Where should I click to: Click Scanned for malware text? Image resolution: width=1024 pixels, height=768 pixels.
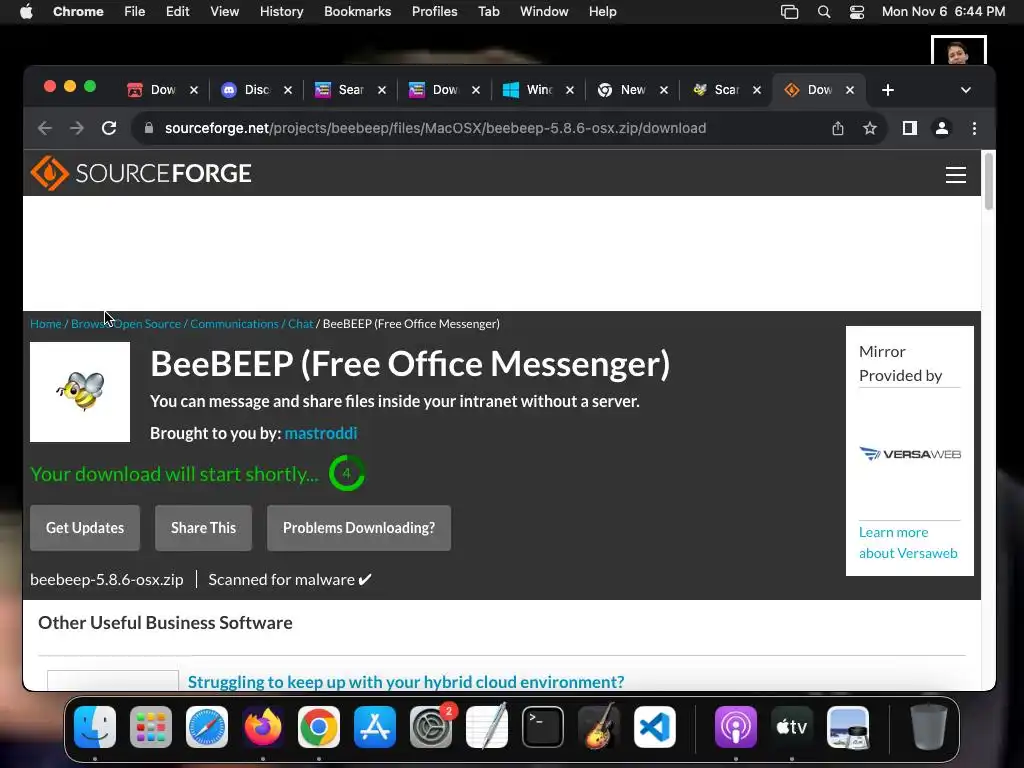click(x=289, y=580)
